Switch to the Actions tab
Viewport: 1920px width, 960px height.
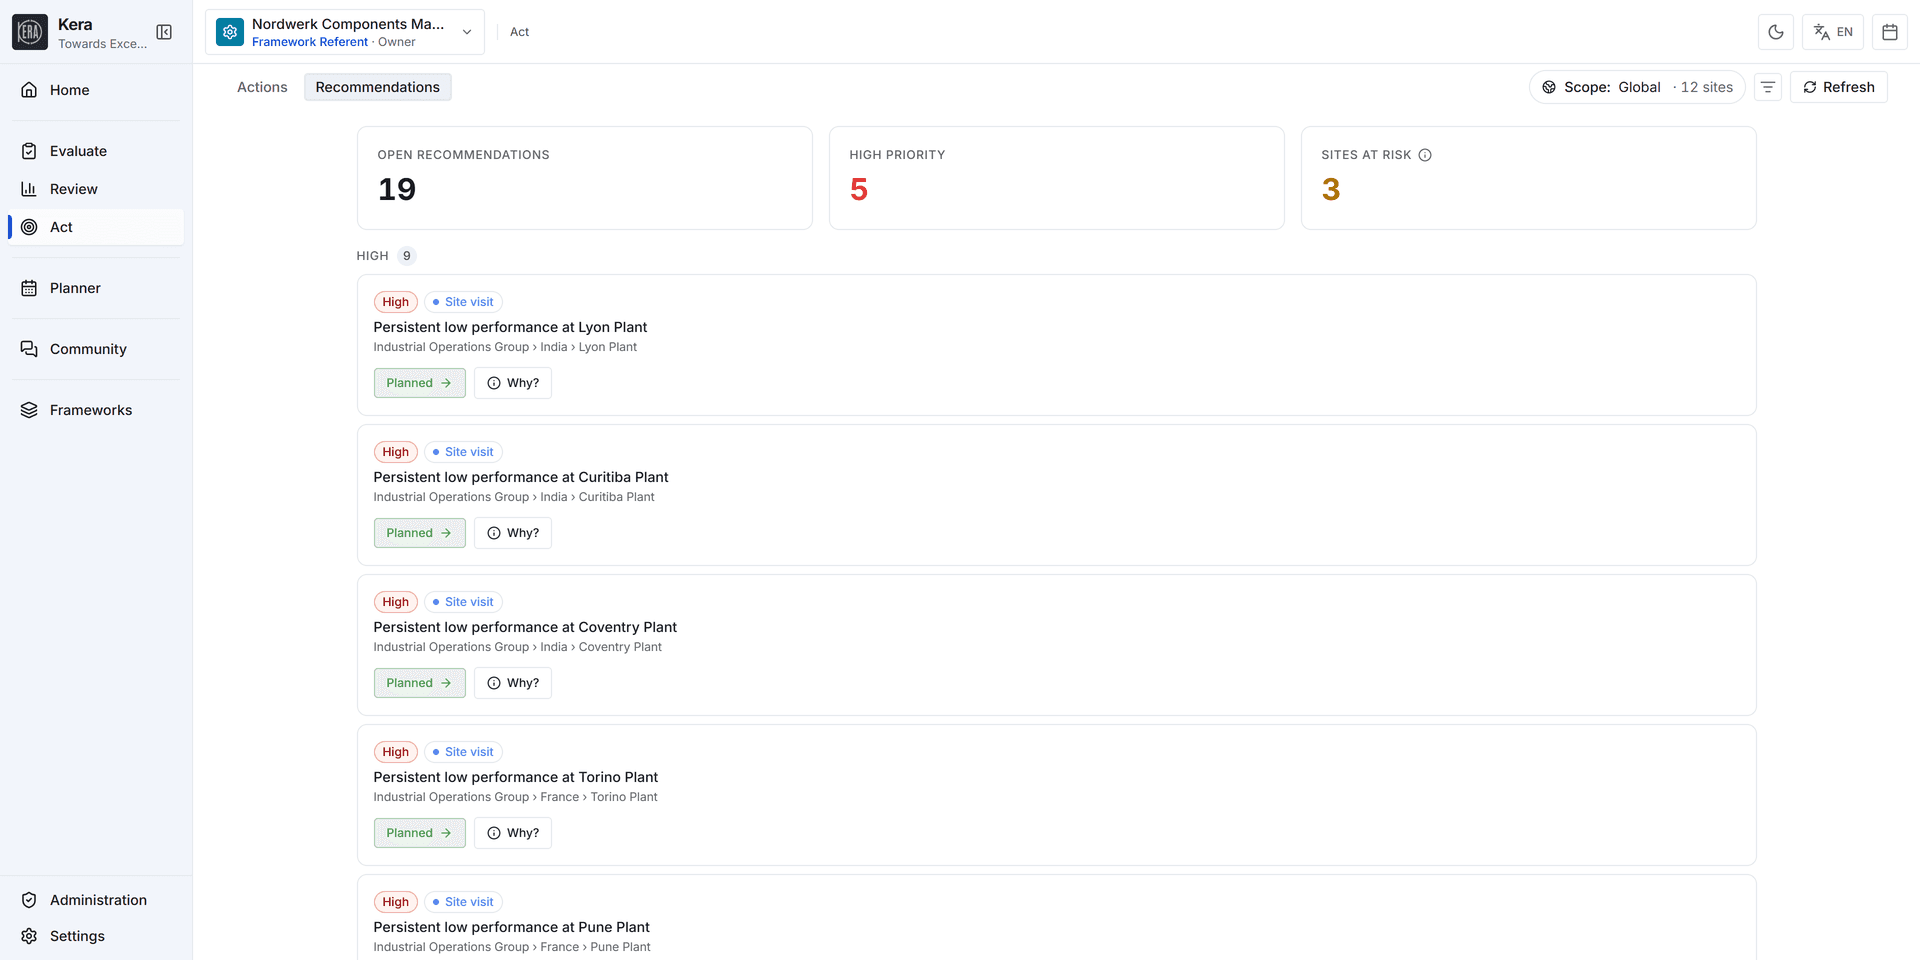click(x=262, y=87)
